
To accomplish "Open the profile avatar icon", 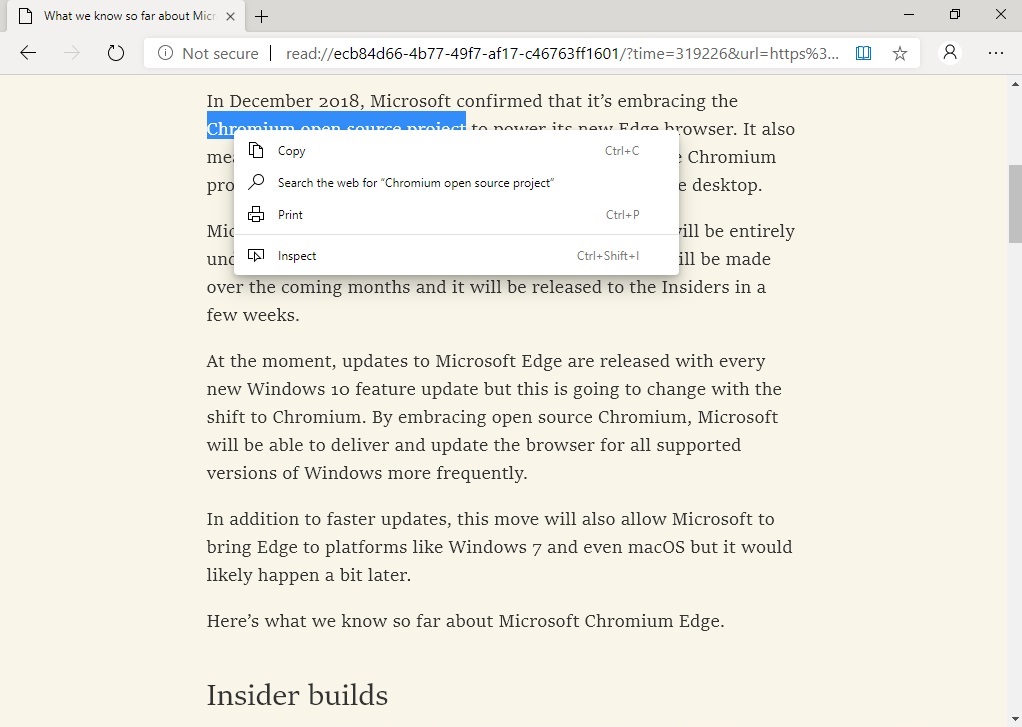I will coord(950,52).
